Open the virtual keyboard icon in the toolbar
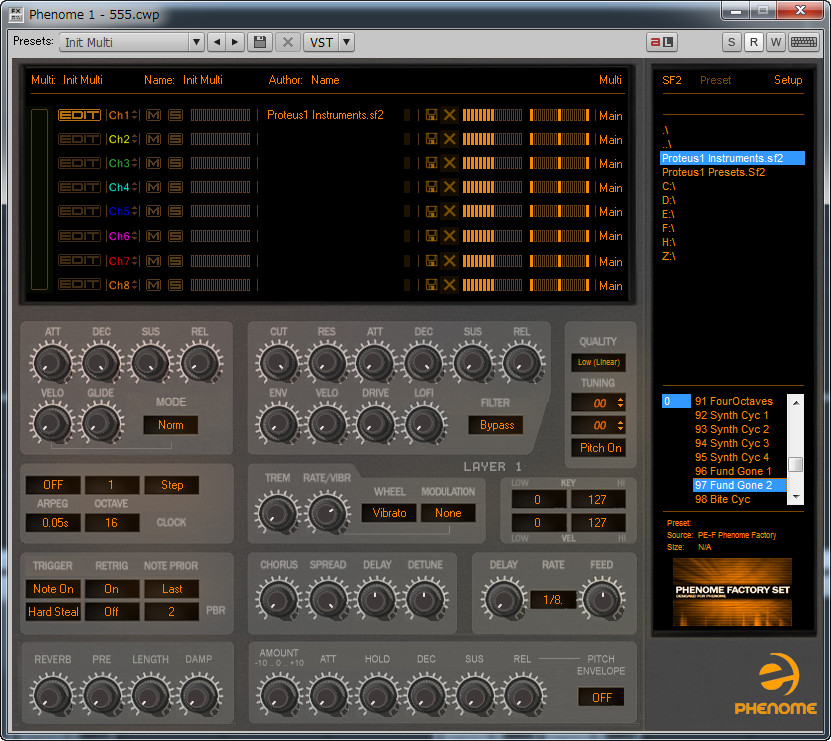The height and width of the screenshot is (741, 831). tap(803, 42)
